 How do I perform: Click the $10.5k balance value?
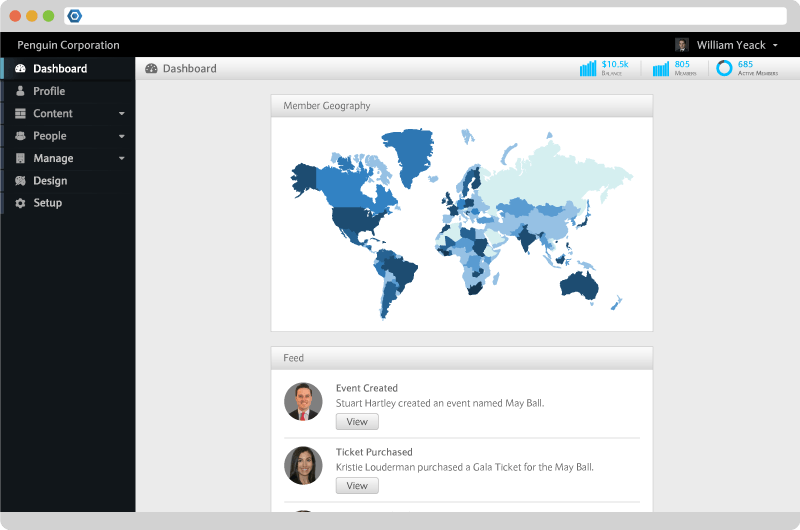(x=615, y=64)
